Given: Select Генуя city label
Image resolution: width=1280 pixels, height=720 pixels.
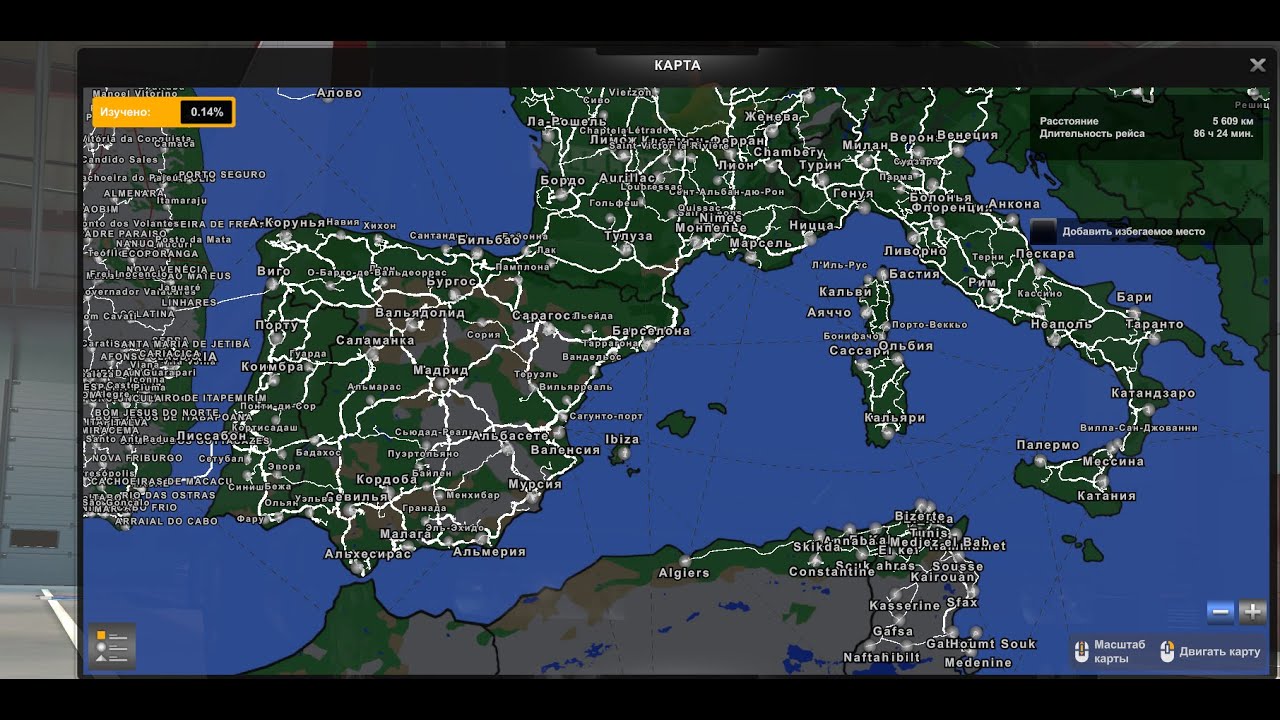Looking at the screenshot, I should click(x=853, y=193).
